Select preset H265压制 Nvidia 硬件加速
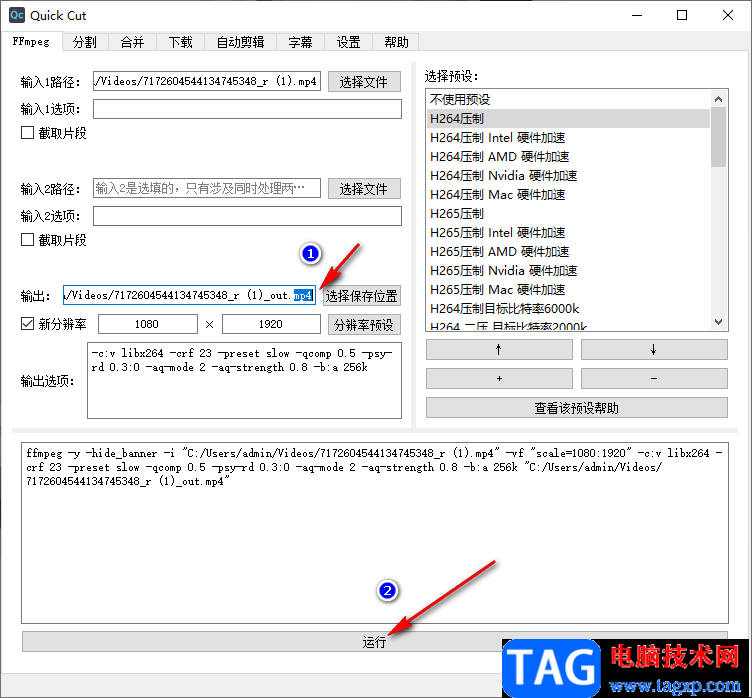 coord(568,271)
